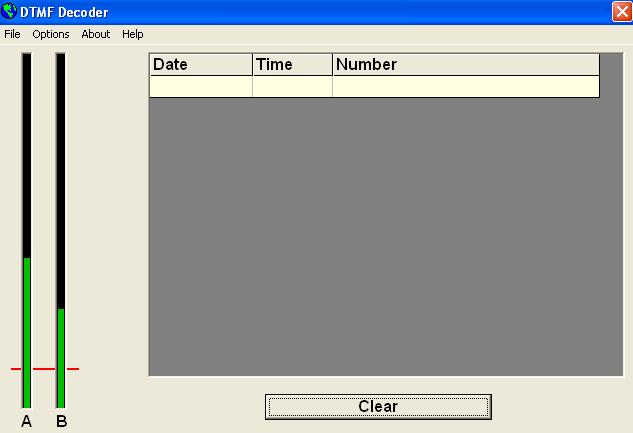Open the File menu
633x433 pixels.
coord(12,34)
